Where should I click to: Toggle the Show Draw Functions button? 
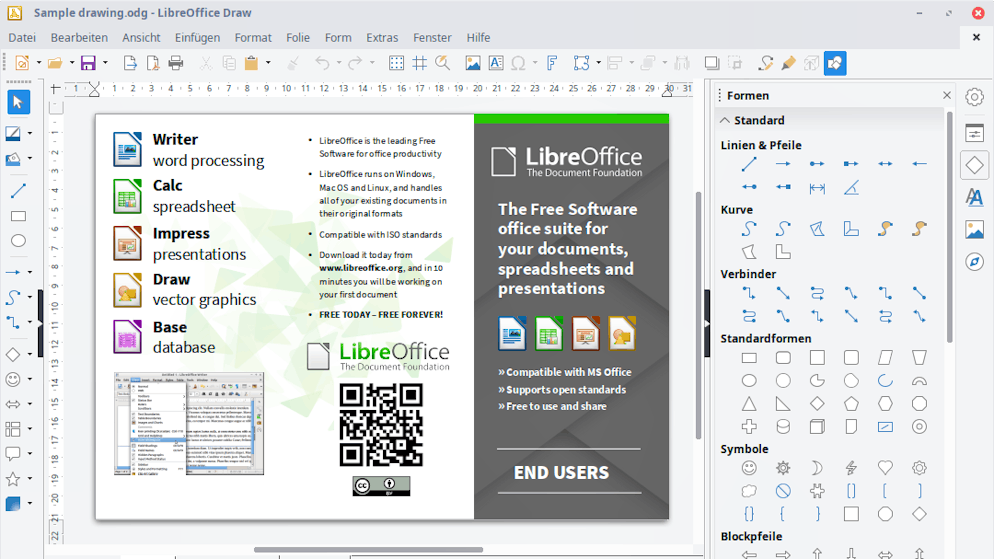(x=835, y=63)
